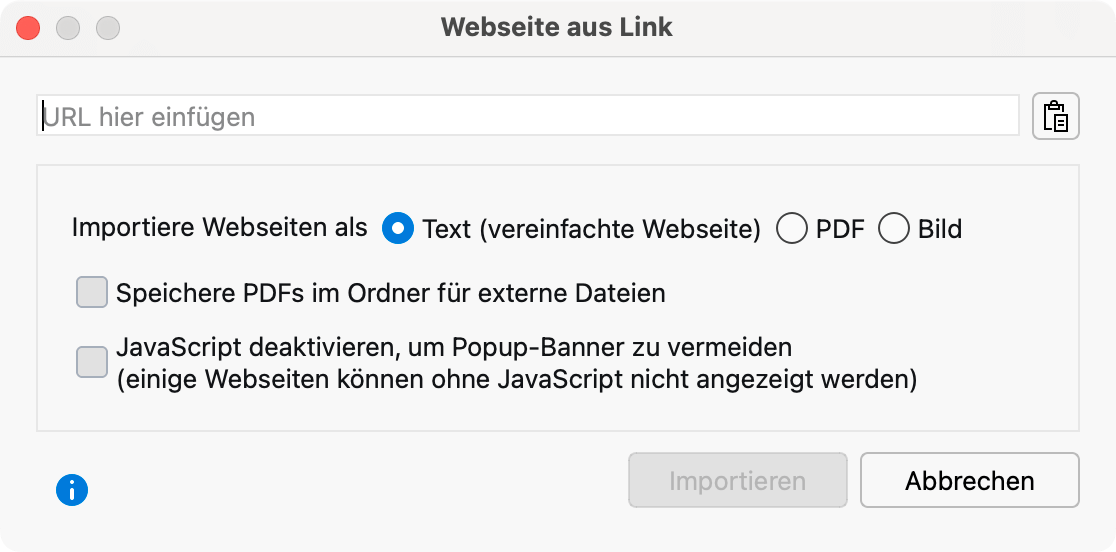Click the grey minimize window button

point(68,28)
